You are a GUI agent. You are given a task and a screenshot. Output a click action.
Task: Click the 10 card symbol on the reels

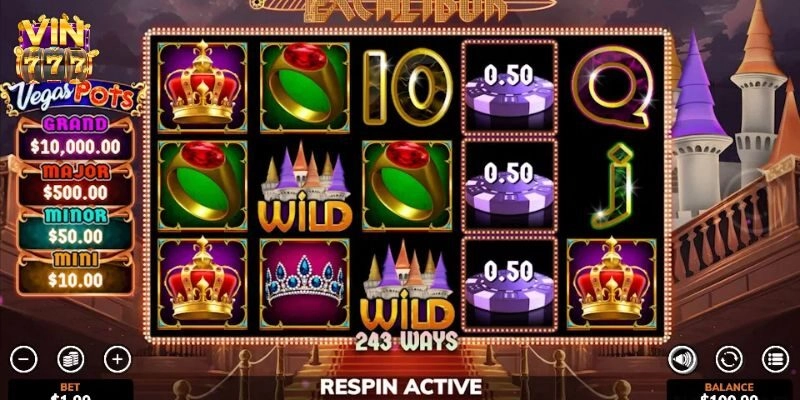[407, 87]
